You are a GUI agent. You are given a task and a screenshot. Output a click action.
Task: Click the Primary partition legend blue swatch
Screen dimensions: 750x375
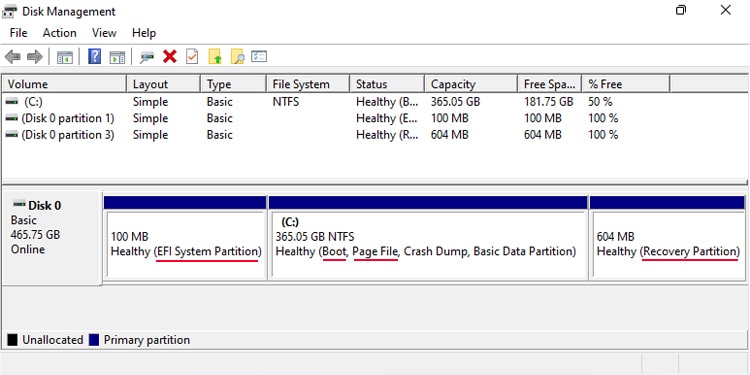(94, 340)
